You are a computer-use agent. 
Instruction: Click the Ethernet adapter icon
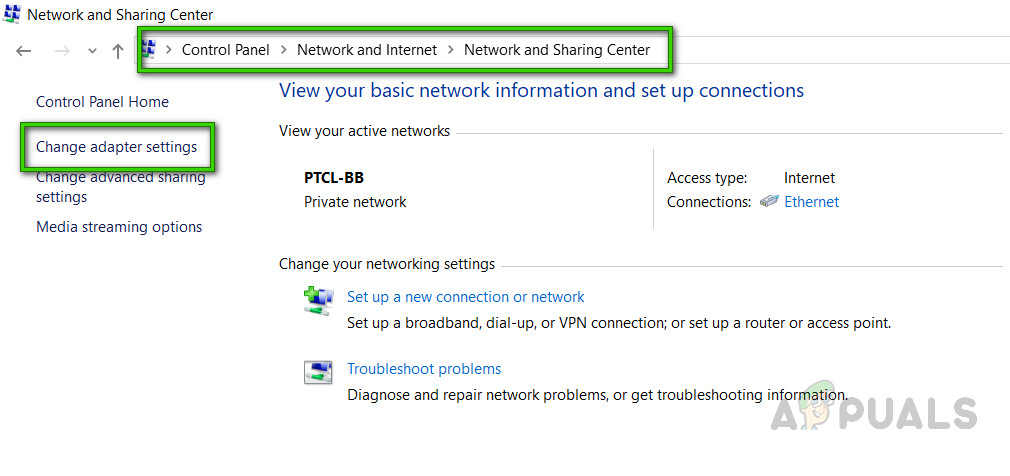coord(769,202)
